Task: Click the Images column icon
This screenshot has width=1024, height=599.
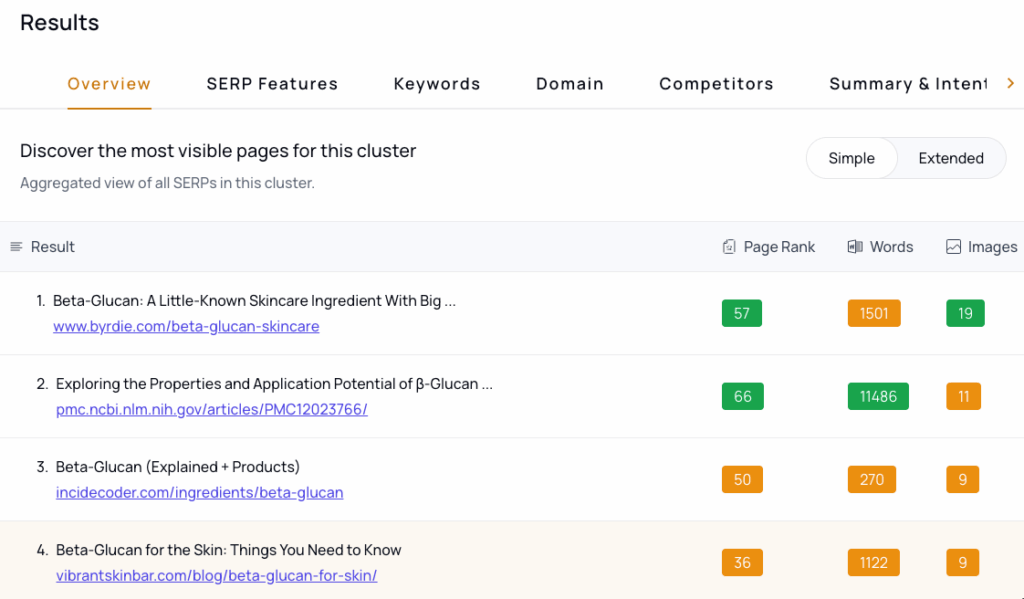Action: (x=954, y=247)
